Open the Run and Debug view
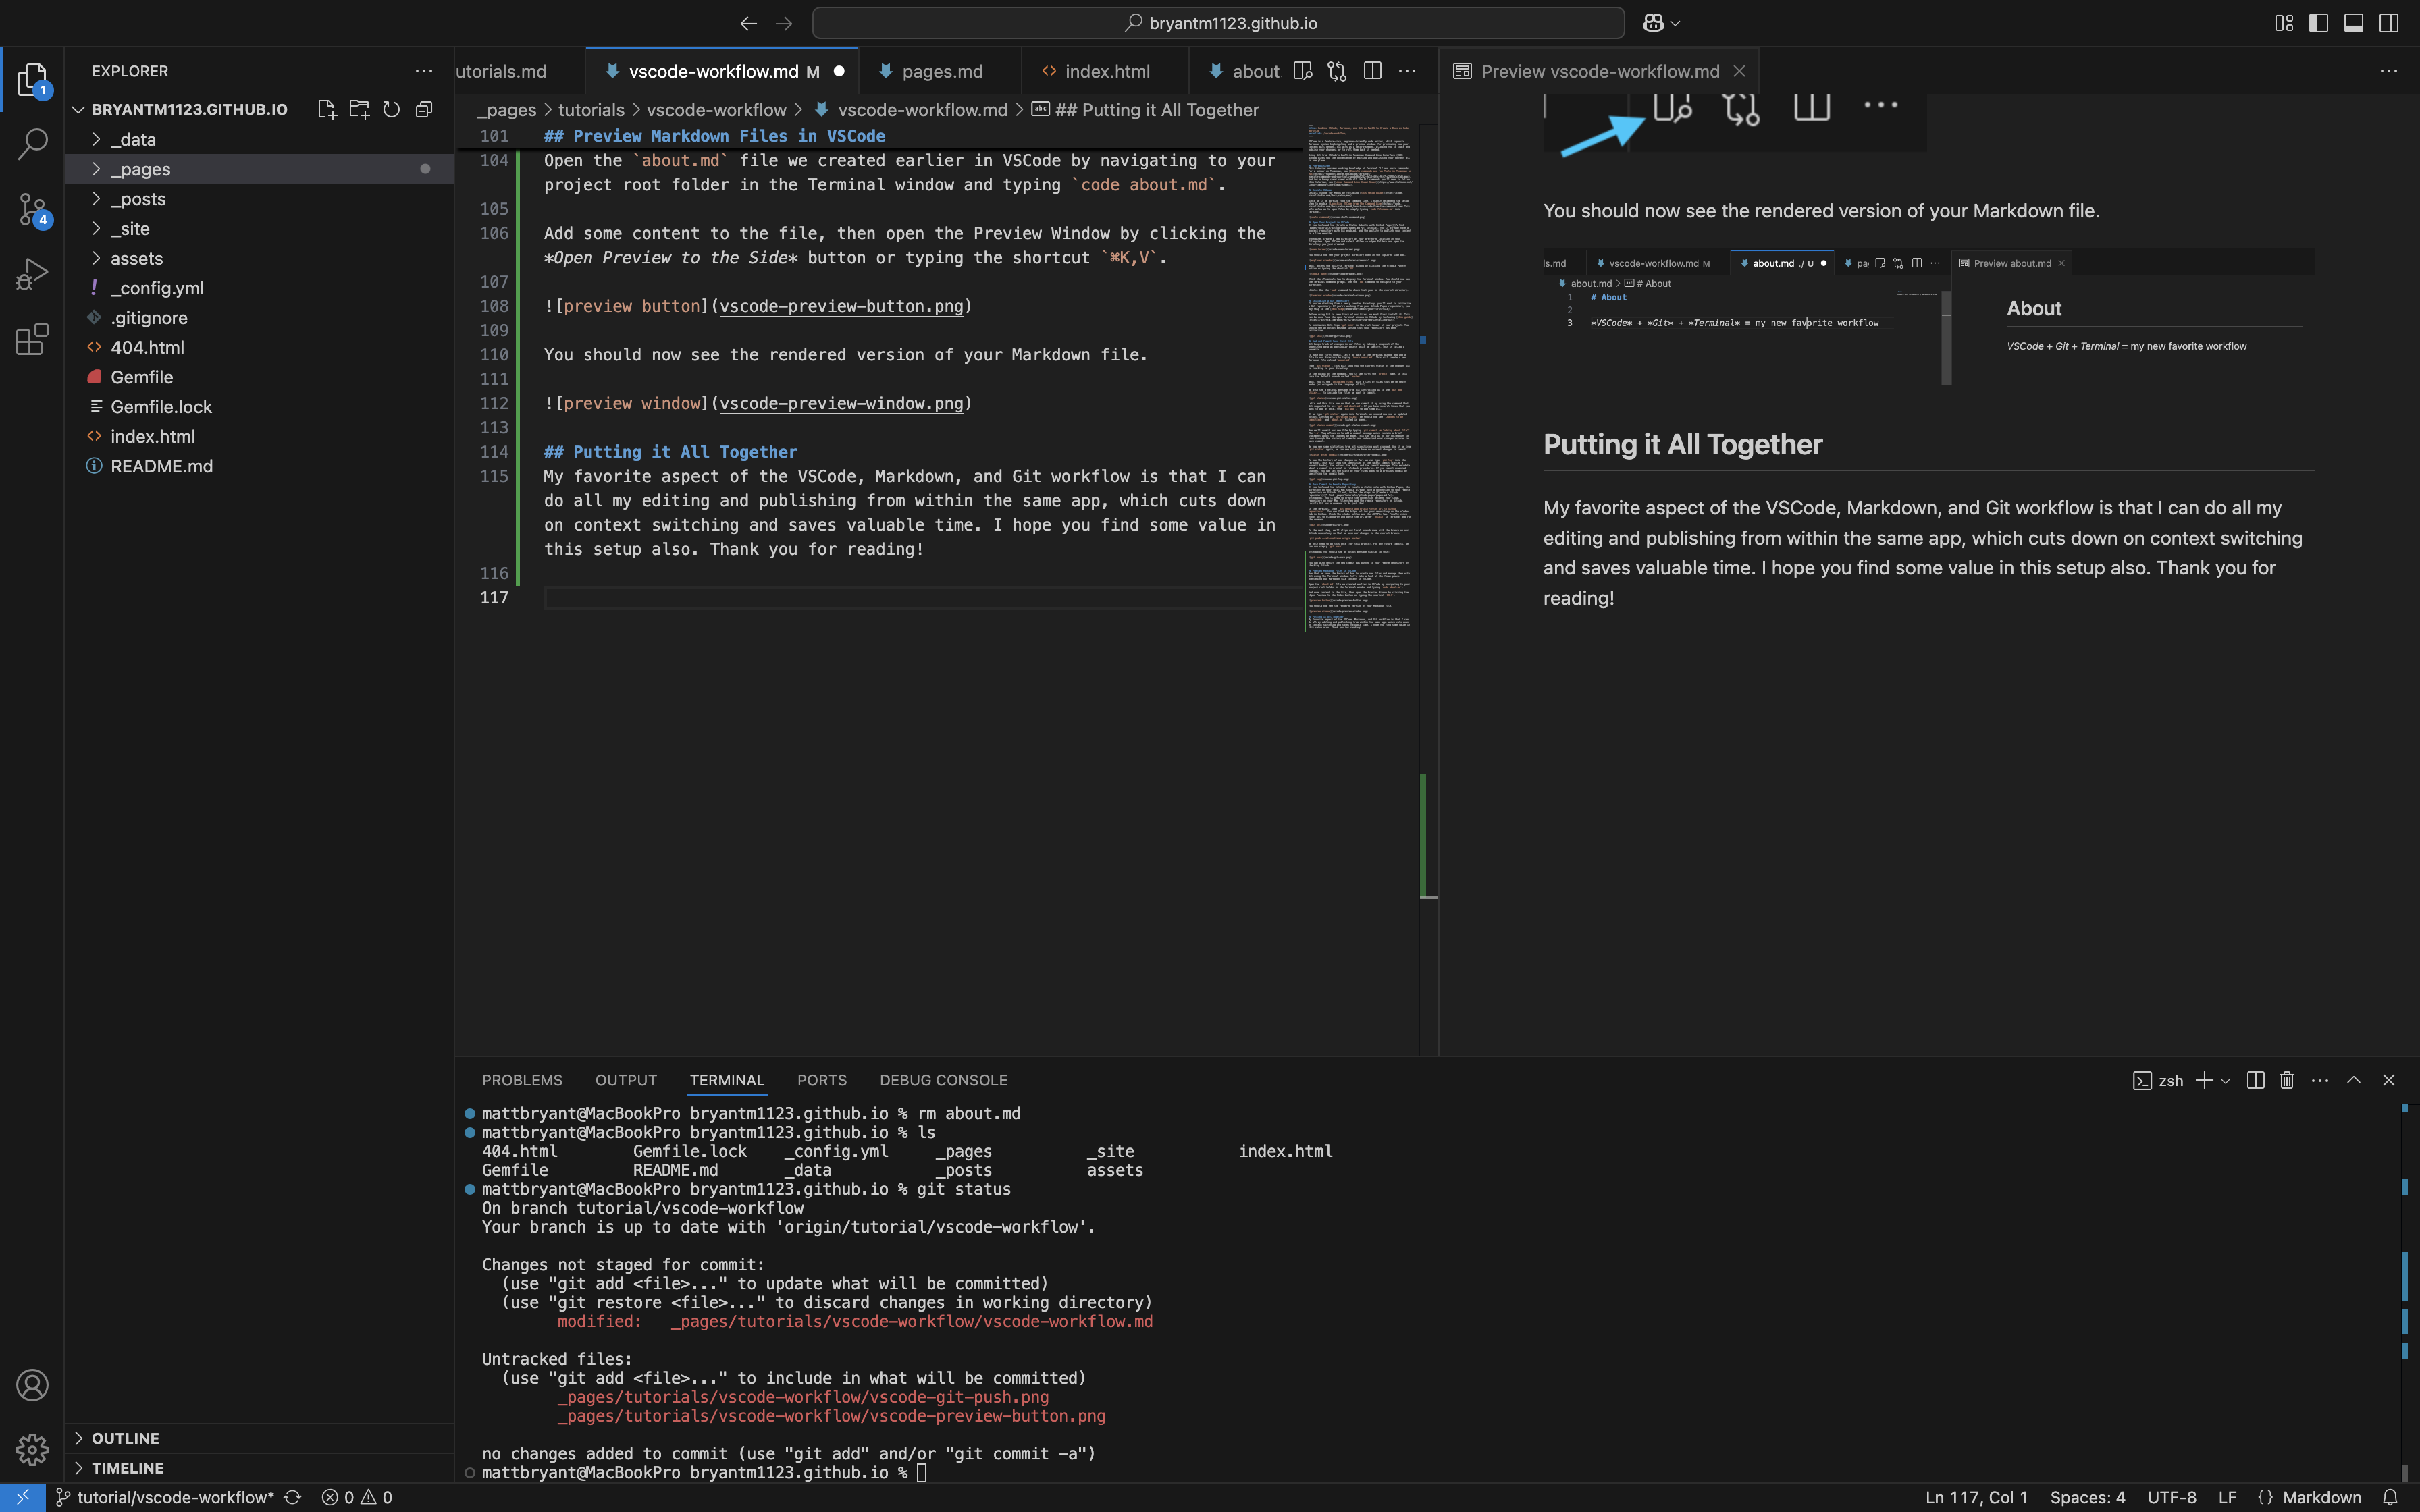The image size is (2420, 1512). (x=32, y=274)
